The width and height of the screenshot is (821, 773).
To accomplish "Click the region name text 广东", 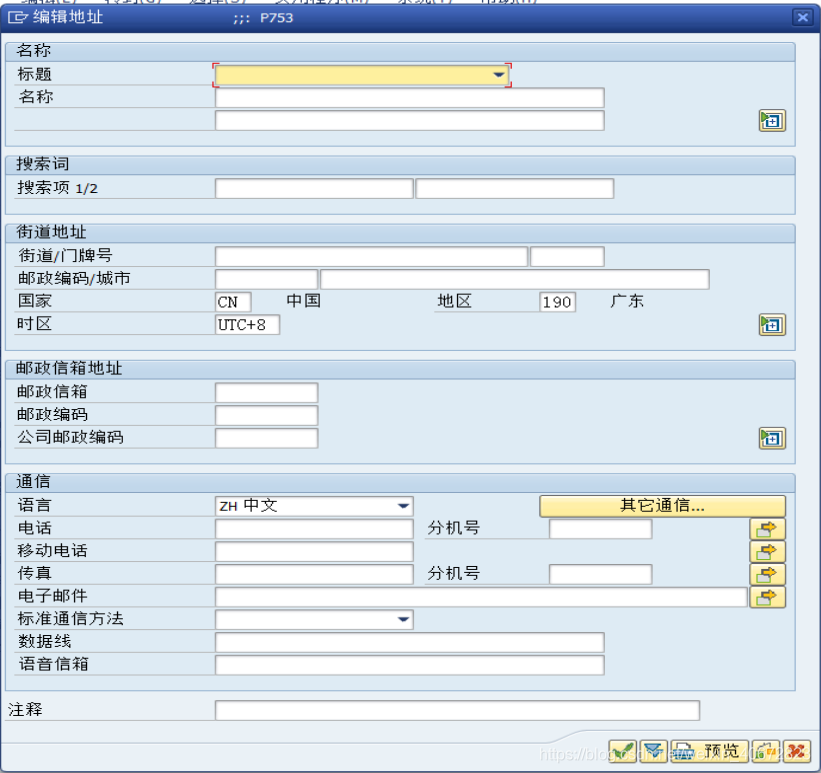I will 627,301.
